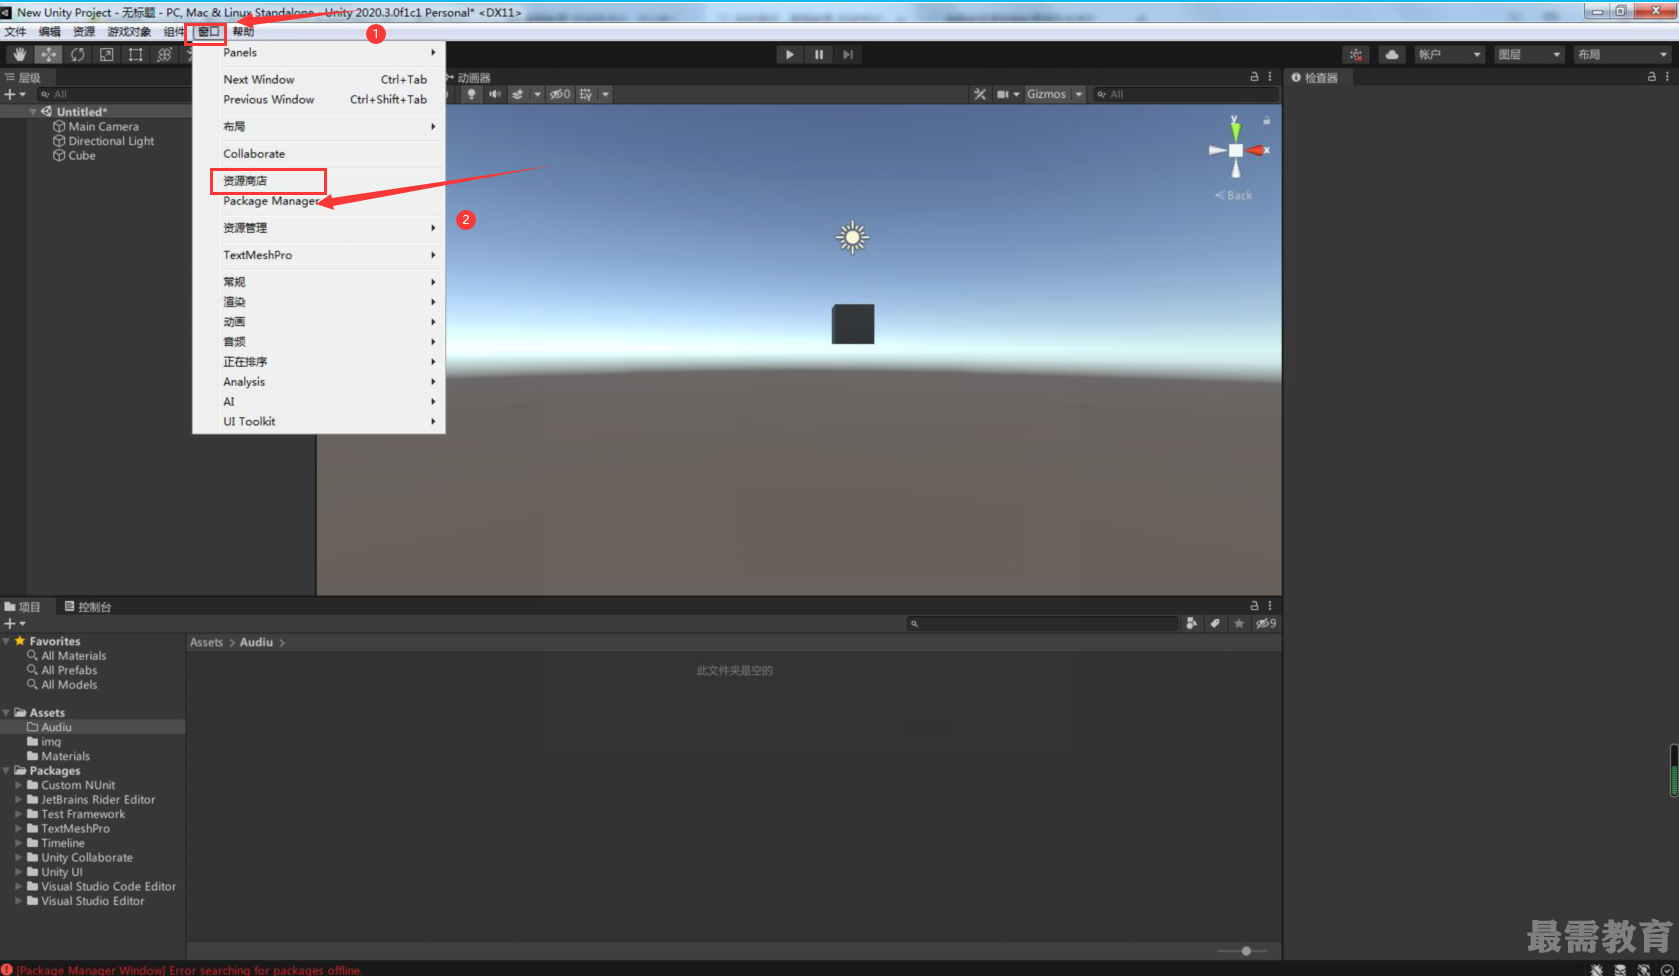Click the Search by Label tag icon
Viewport: 1679px width, 976px height.
1215,623
